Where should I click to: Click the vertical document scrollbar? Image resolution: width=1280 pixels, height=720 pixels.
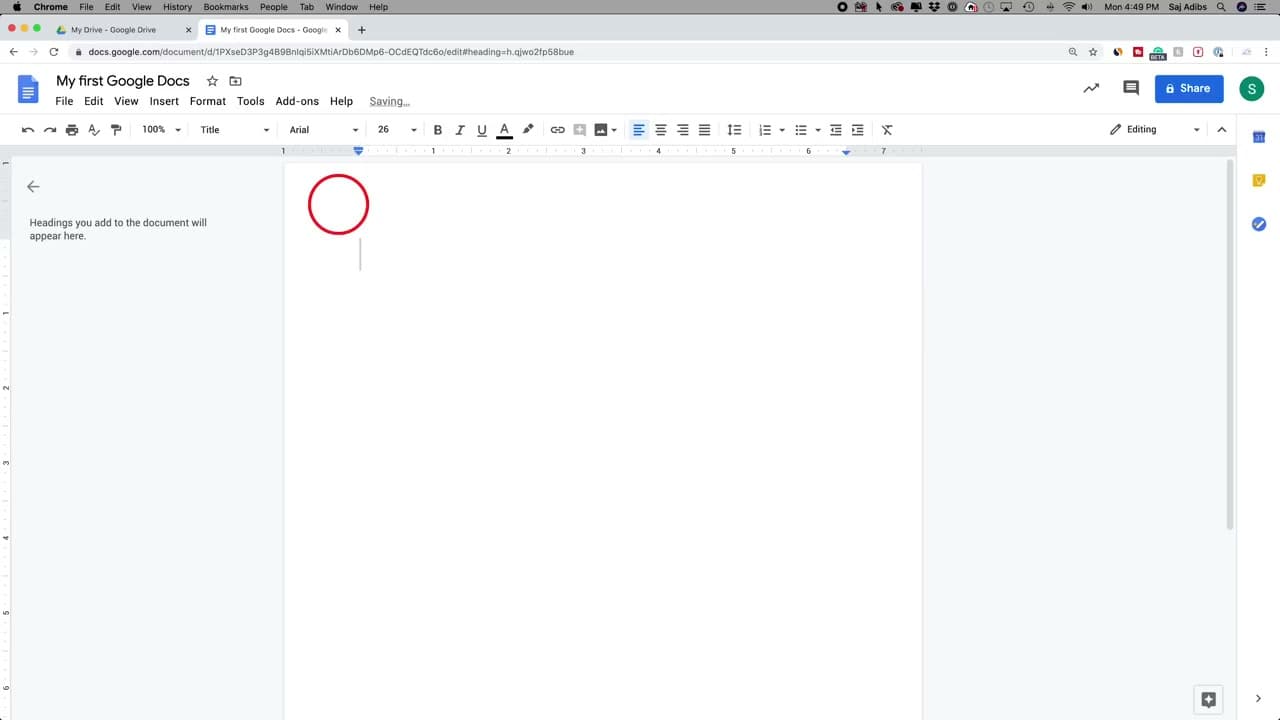tap(1230, 345)
